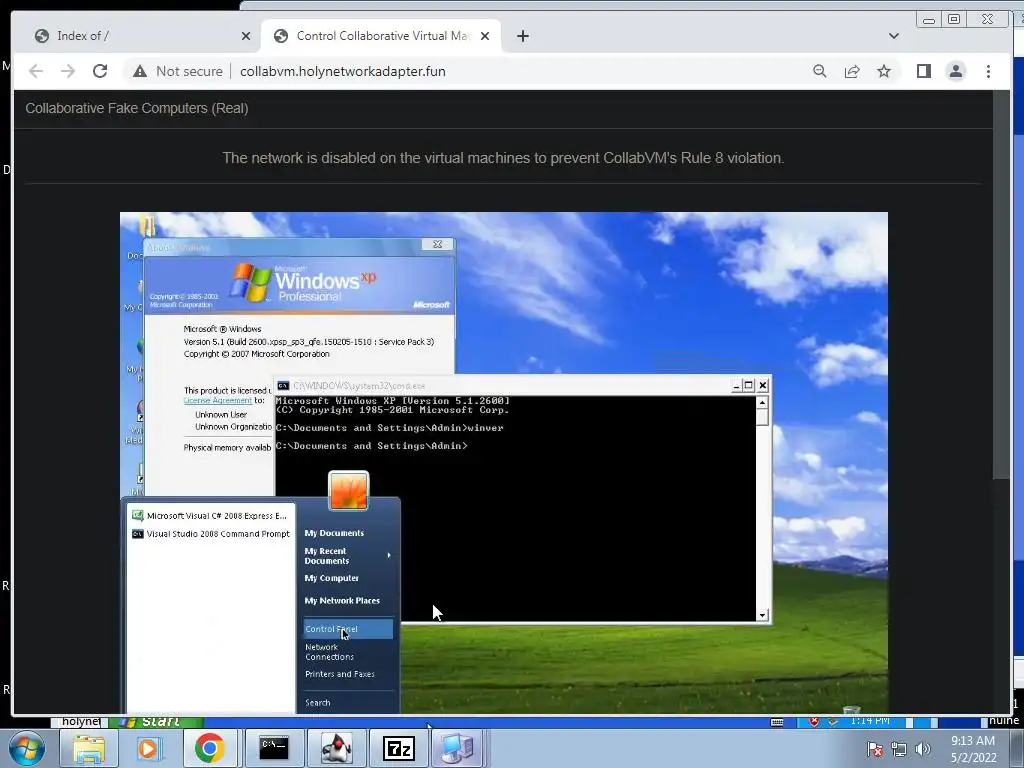Click Search in the Start menu

click(x=318, y=703)
